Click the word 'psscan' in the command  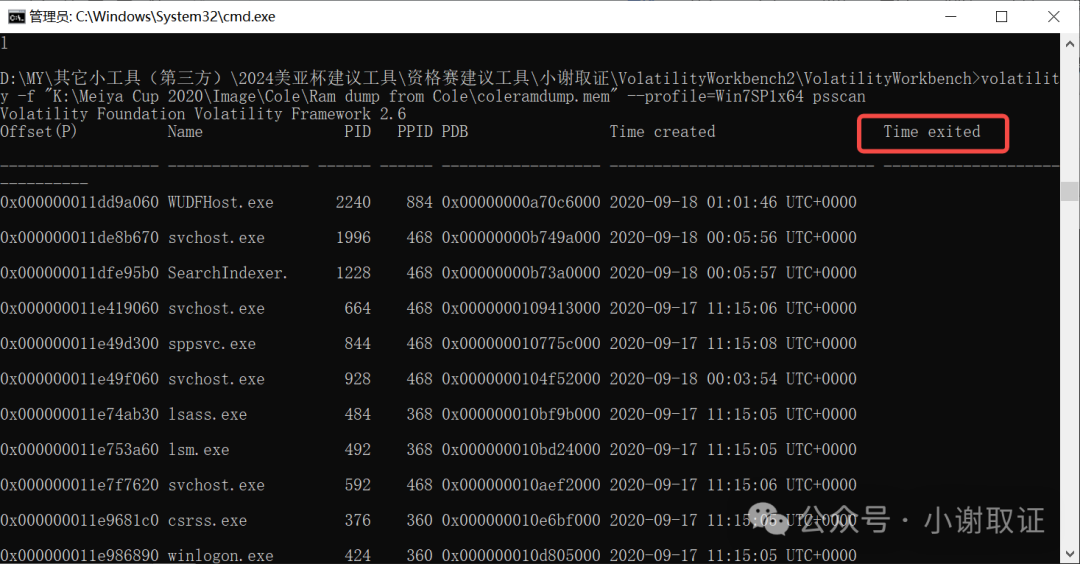click(839, 96)
